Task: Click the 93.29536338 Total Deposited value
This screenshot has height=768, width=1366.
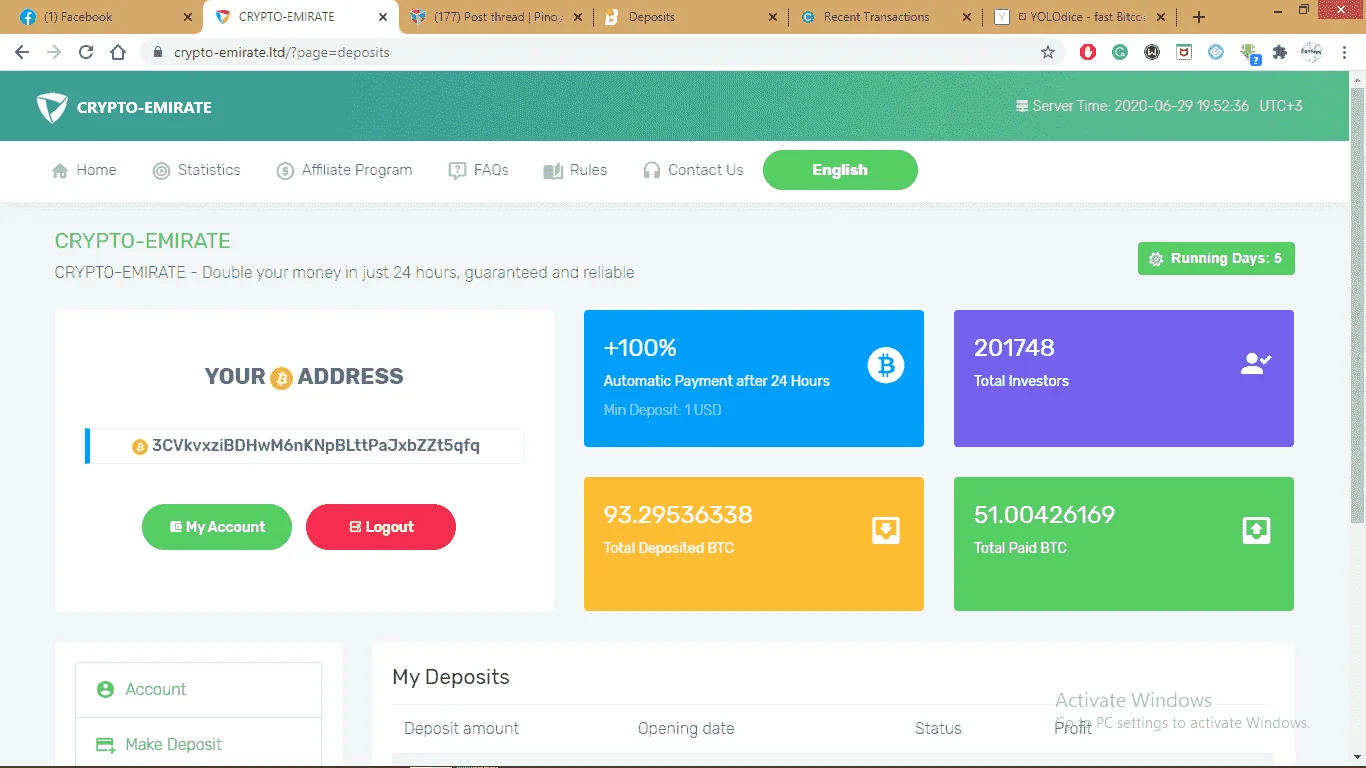Action: coord(678,515)
